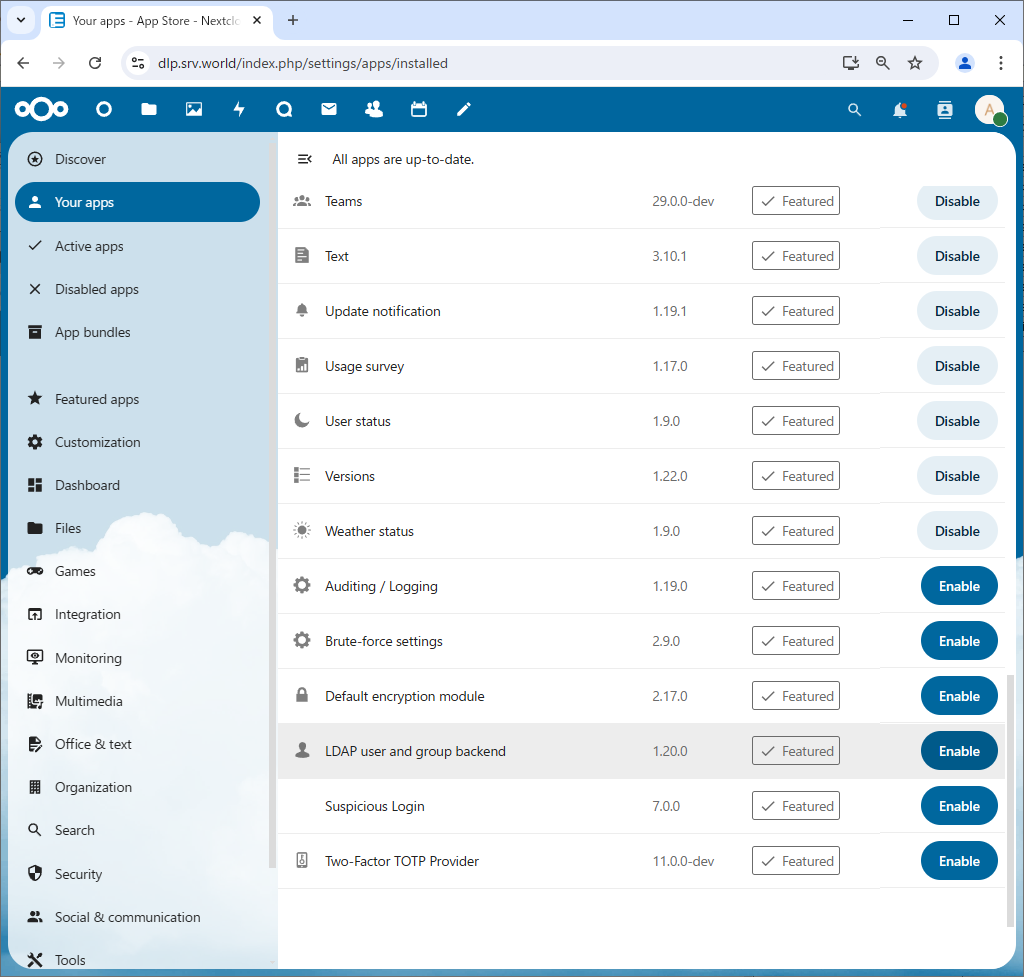Open App bundles category
The height and width of the screenshot is (977, 1024).
[x=138, y=332]
